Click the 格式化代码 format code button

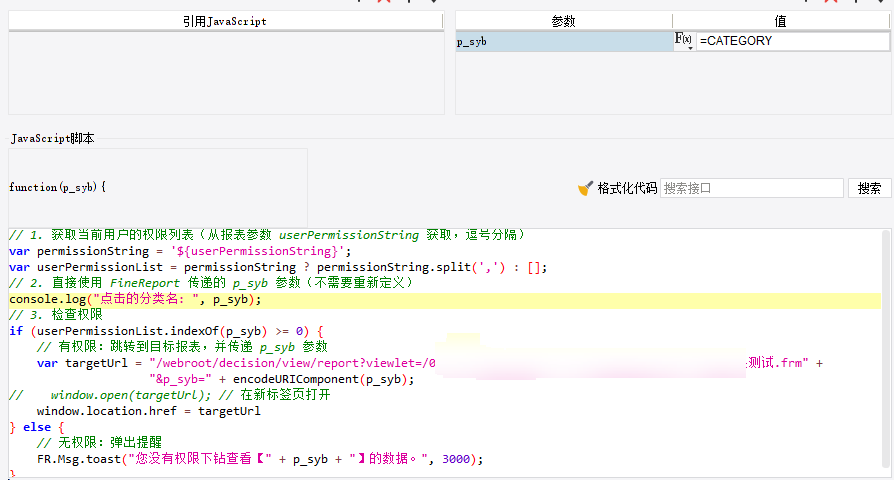pos(627,188)
